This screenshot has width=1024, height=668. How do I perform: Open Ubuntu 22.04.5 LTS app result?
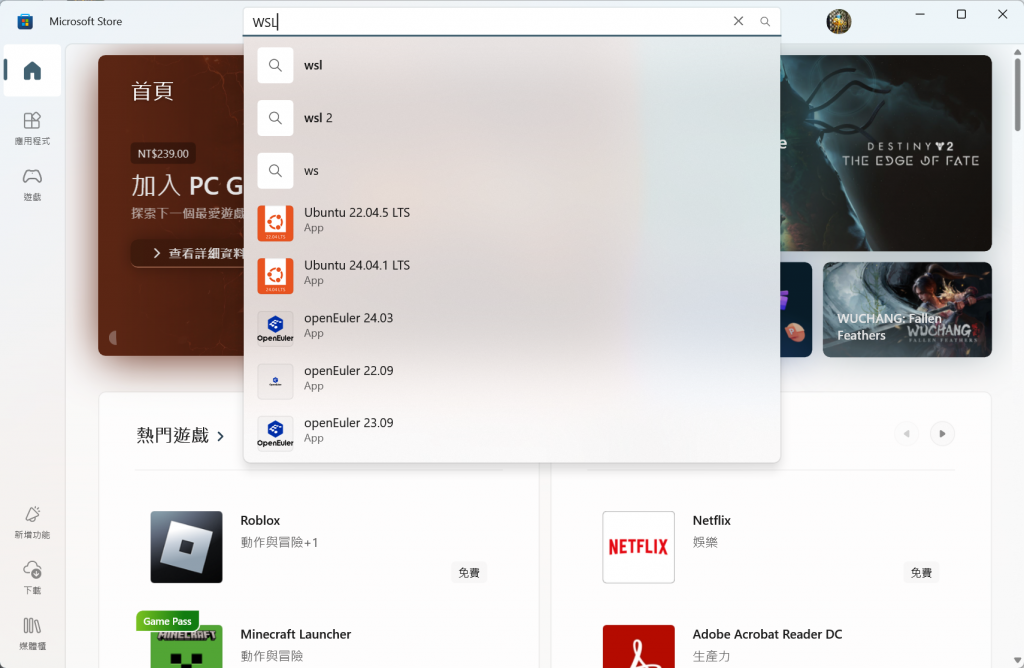coord(512,223)
